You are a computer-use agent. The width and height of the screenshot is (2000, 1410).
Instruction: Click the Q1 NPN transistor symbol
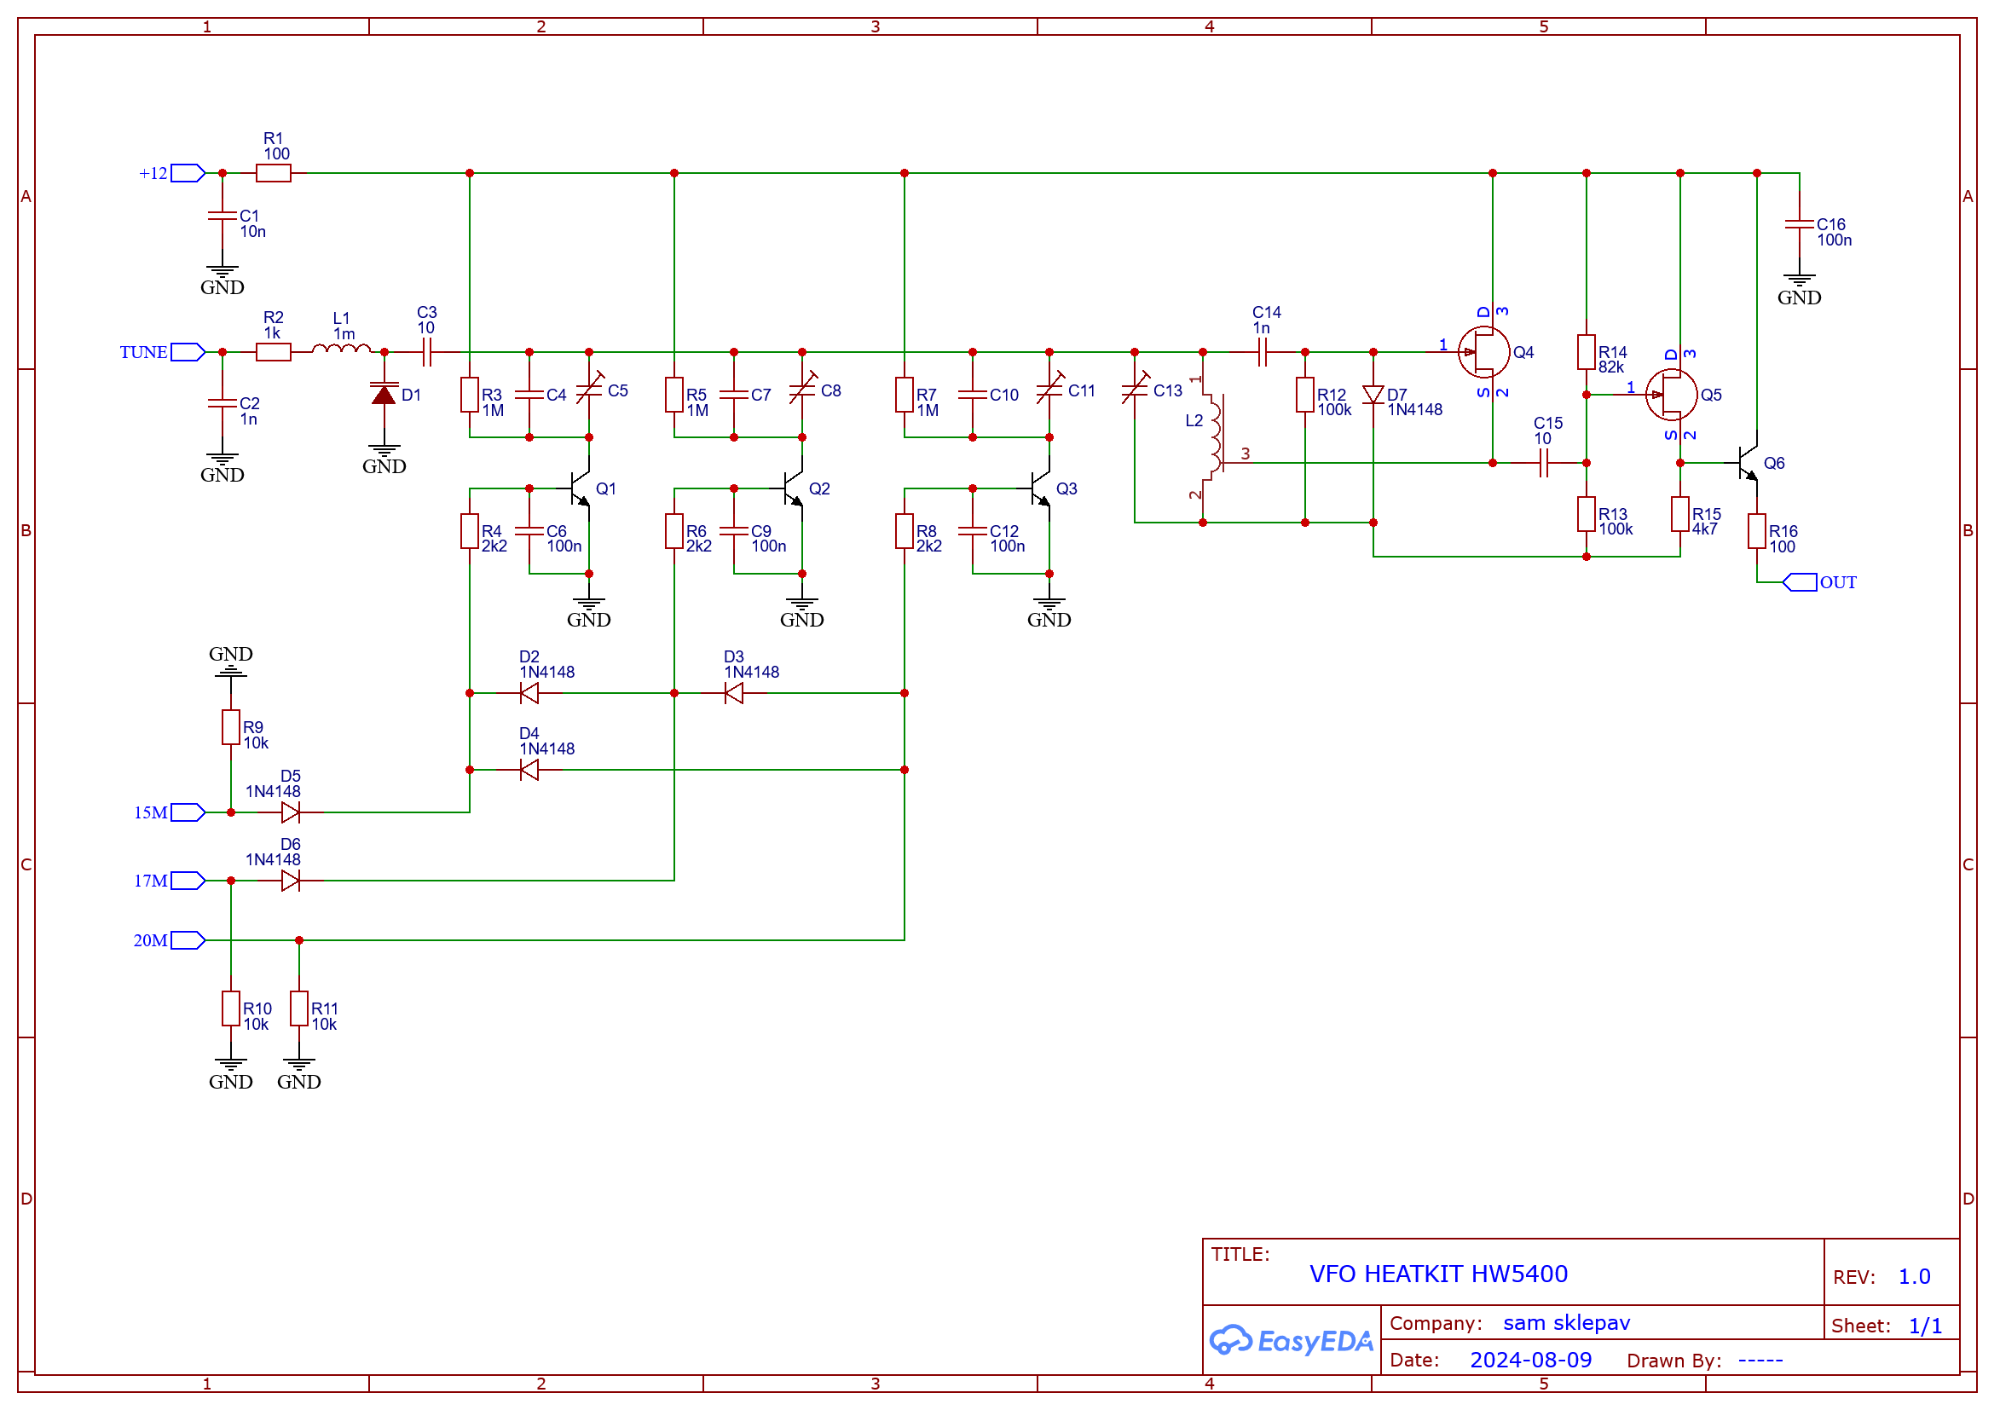pyautogui.click(x=579, y=489)
